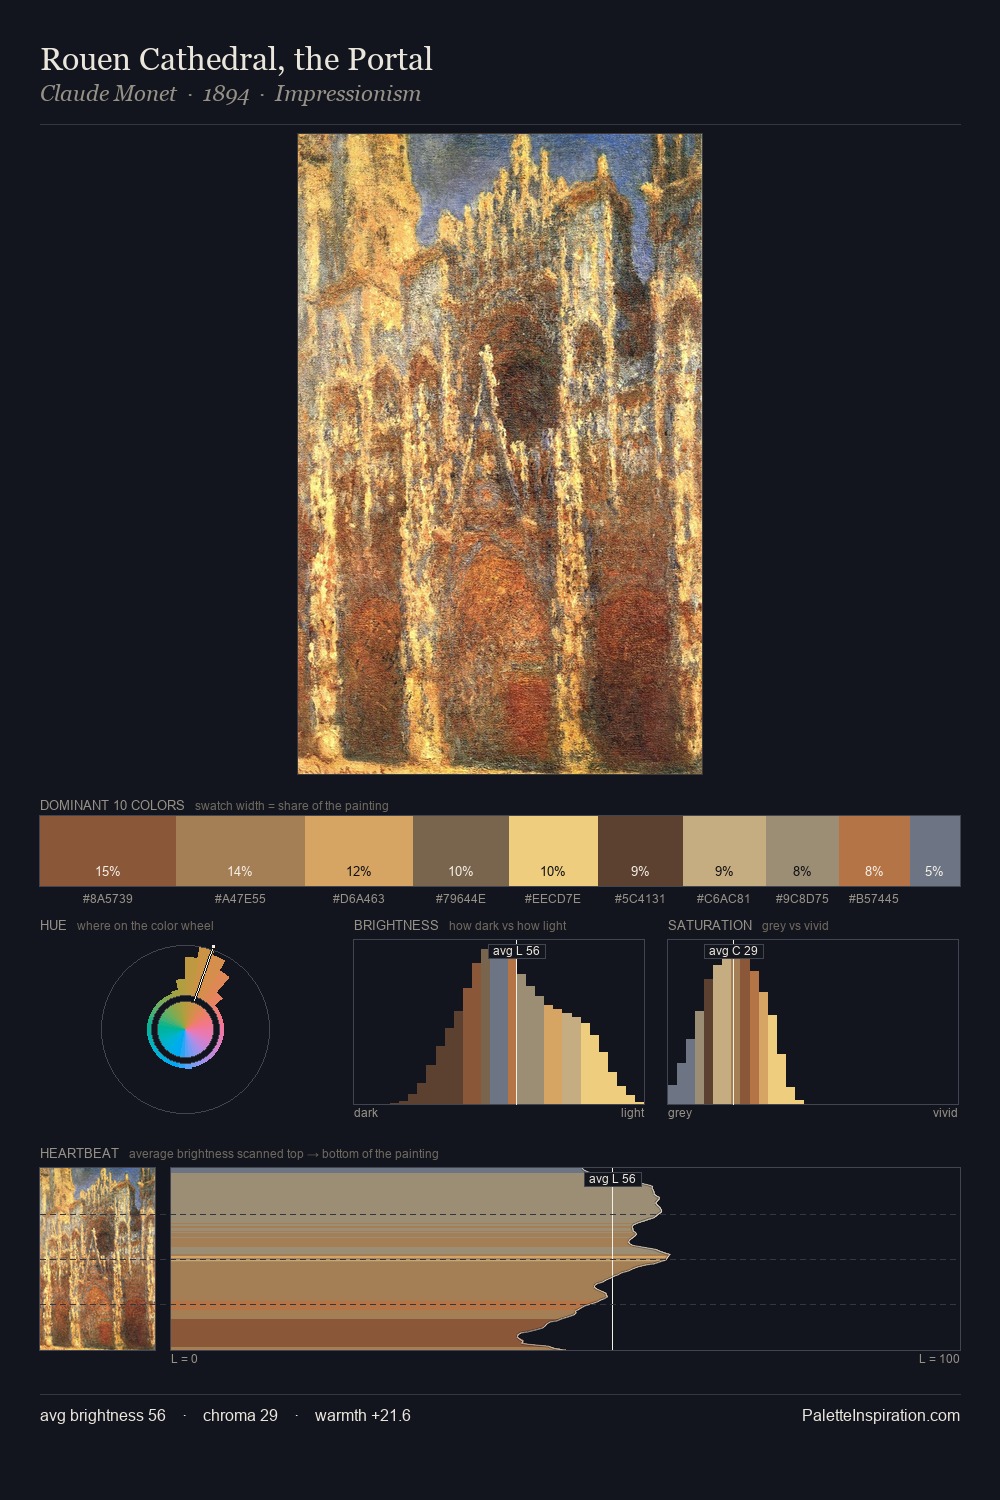Click the hex label #EECD7E

point(553,899)
